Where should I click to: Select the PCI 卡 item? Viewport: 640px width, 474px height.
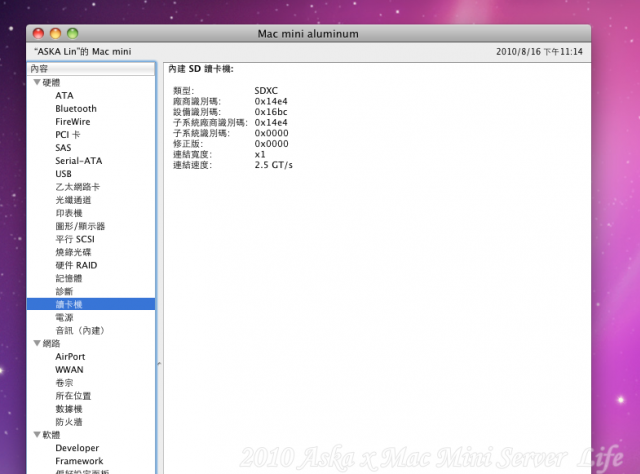point(68,135)
